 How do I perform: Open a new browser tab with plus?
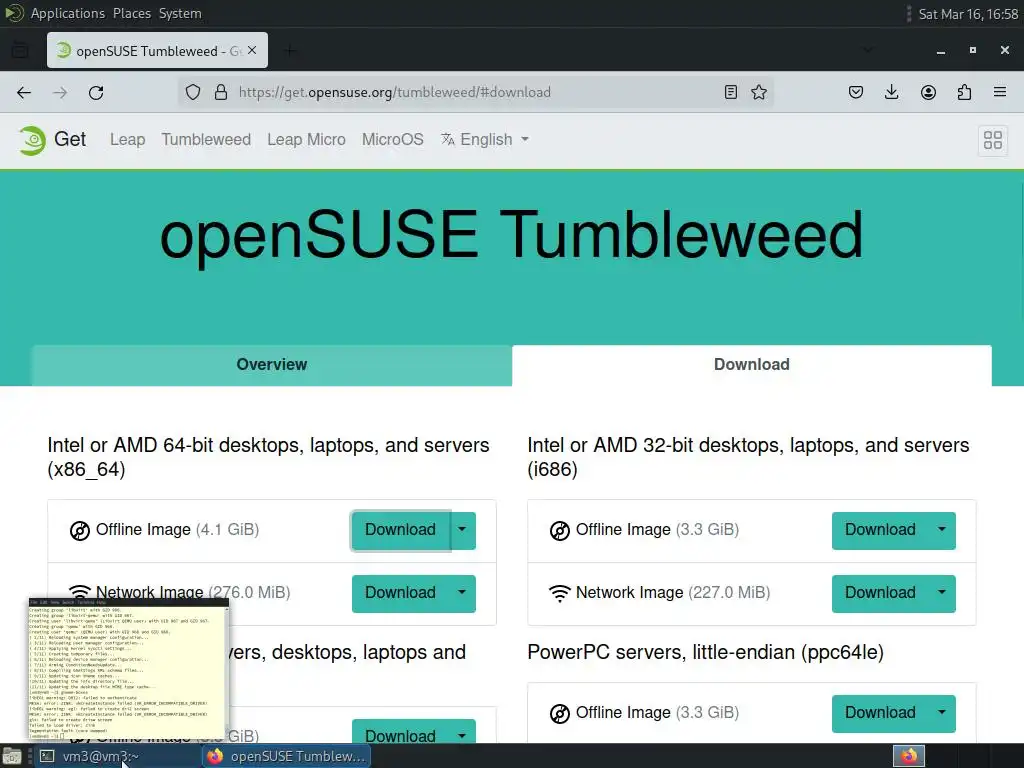coord(290,51)
